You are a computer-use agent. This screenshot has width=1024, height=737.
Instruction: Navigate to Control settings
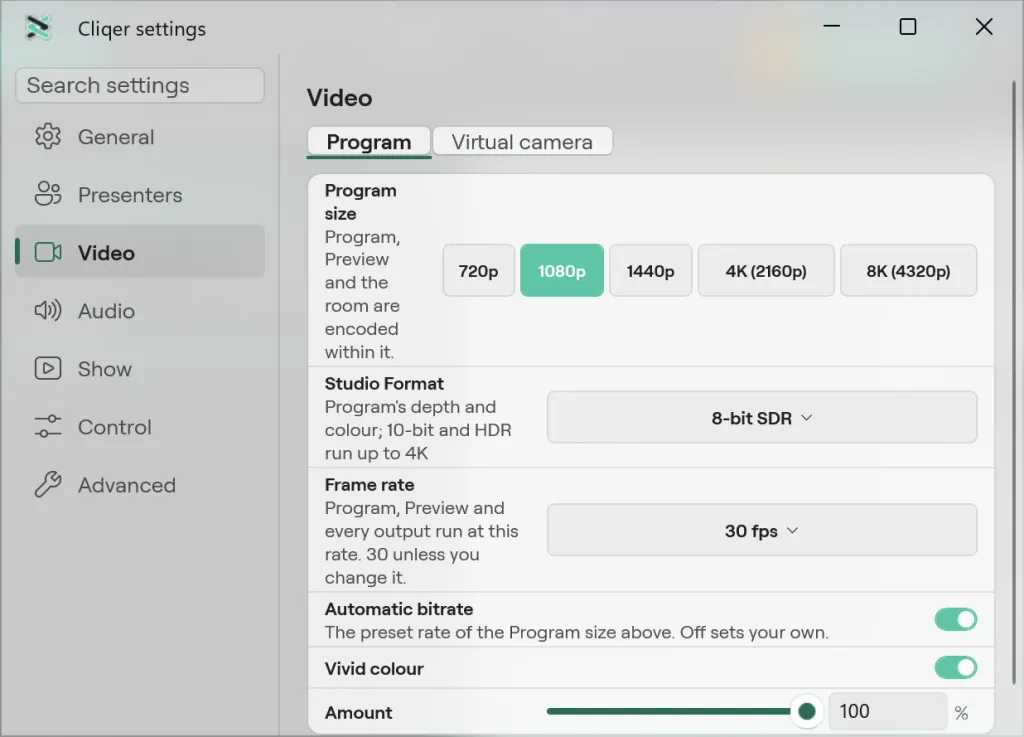[140, 427]
